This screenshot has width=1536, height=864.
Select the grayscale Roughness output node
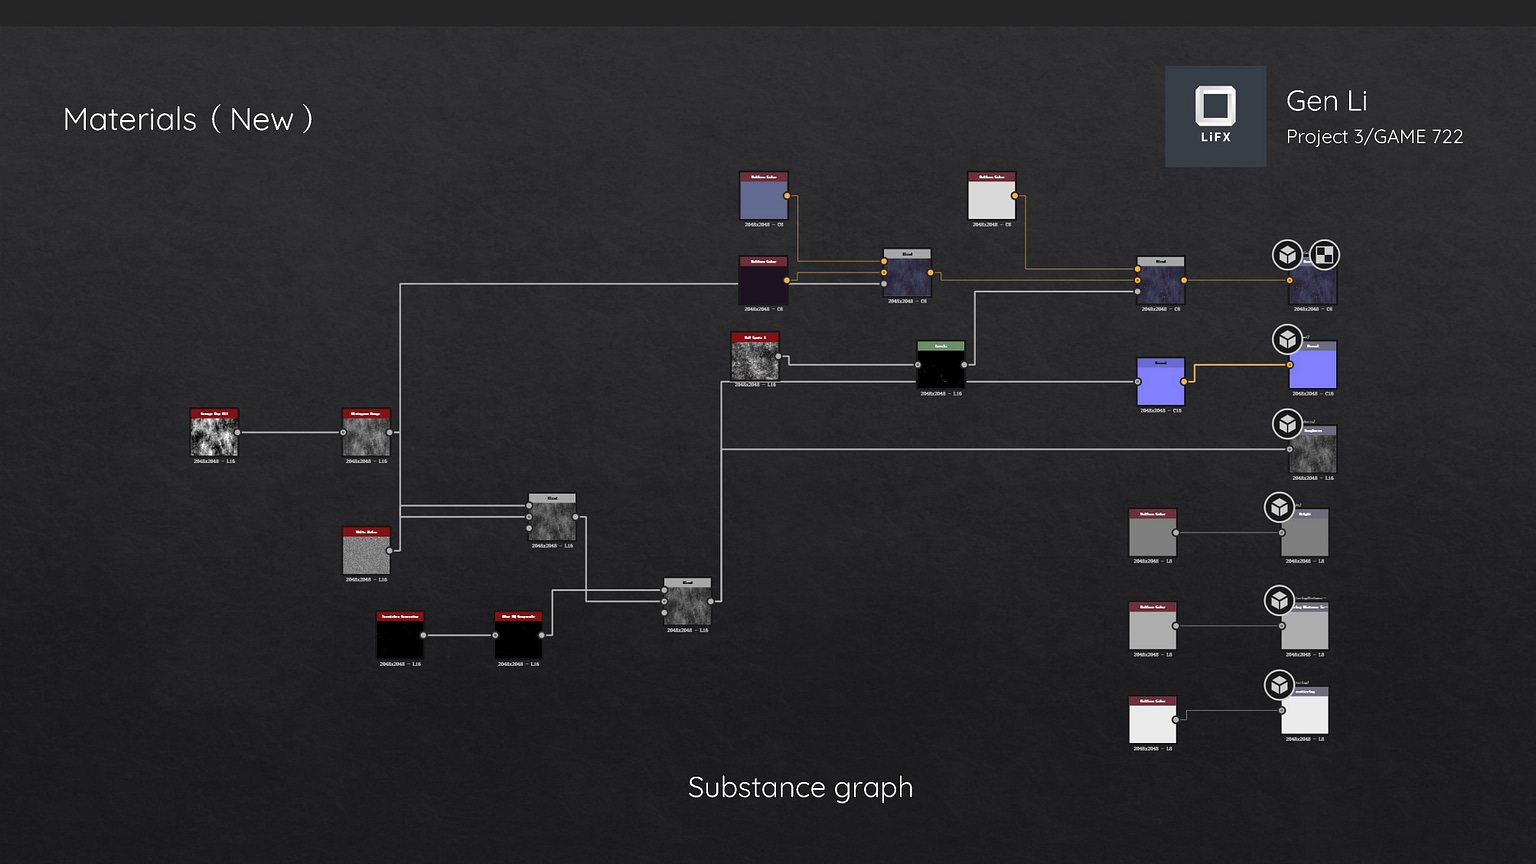(x=1312, y=450)
